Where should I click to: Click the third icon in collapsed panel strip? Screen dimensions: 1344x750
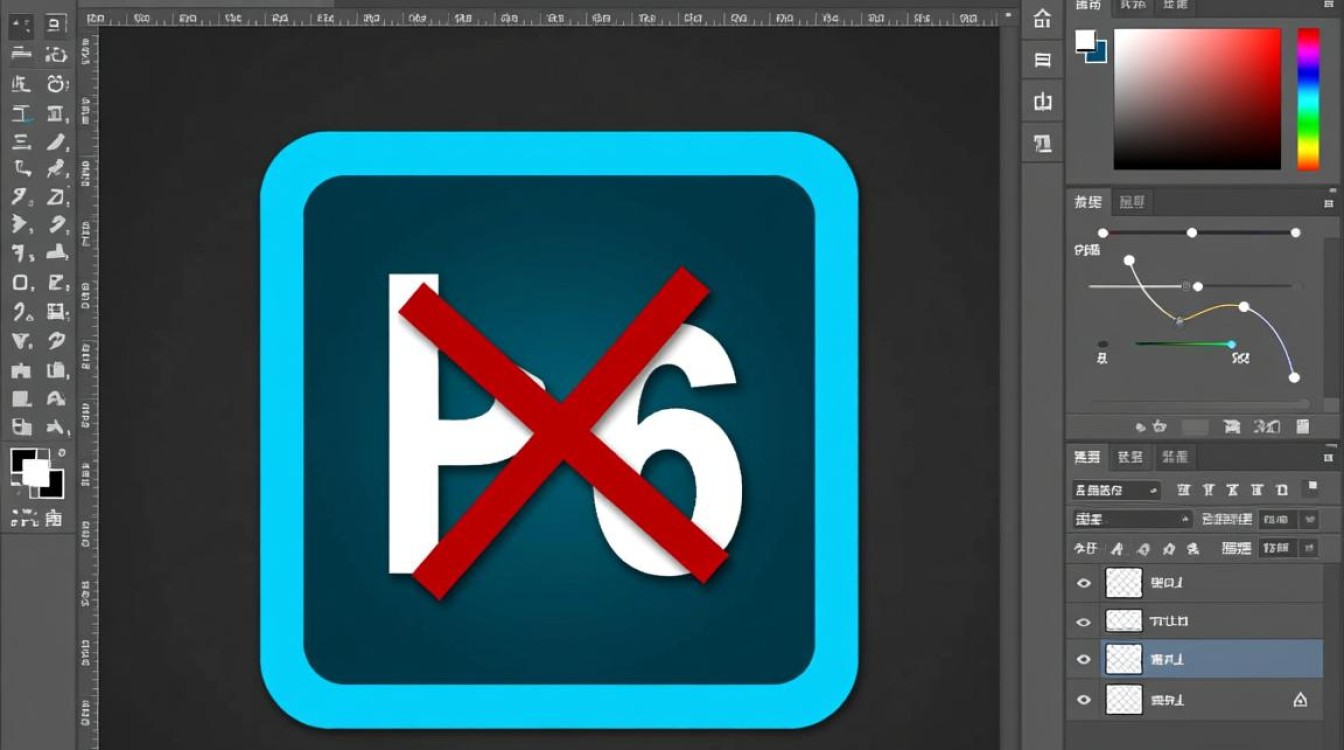(1042, 102)
